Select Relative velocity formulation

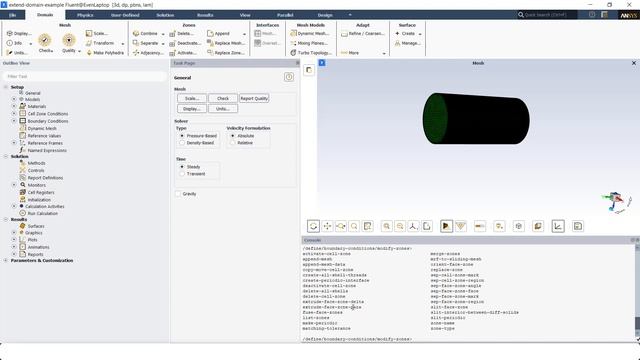coord(233,143)
